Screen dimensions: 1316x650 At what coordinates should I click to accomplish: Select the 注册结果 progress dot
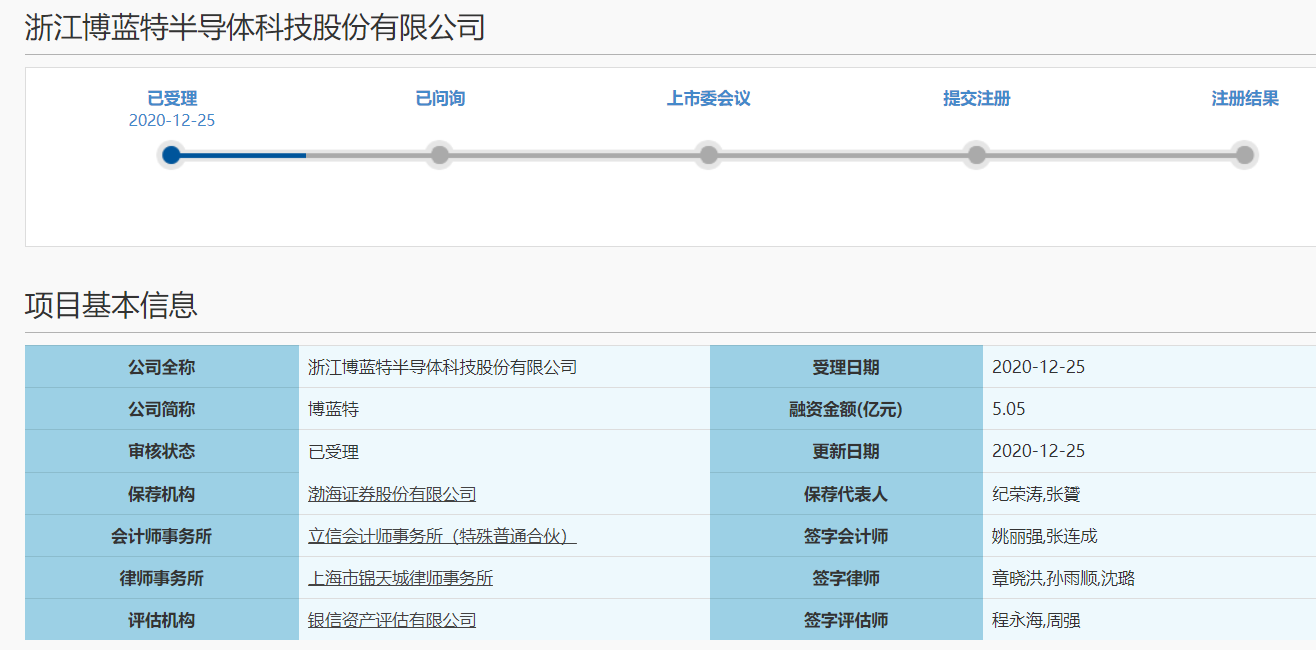tap(1245, 155)
